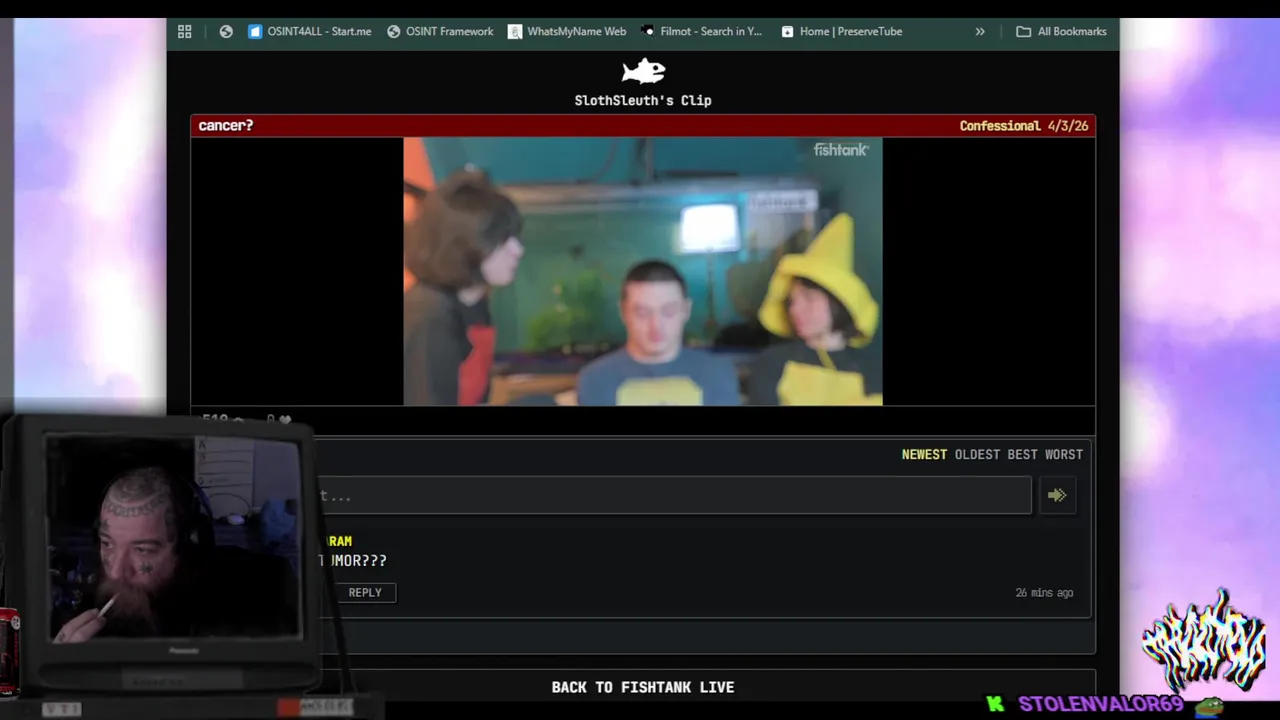Click the '26 mins ago' timestamp
1280x720 pixels.
(1044, 593)
